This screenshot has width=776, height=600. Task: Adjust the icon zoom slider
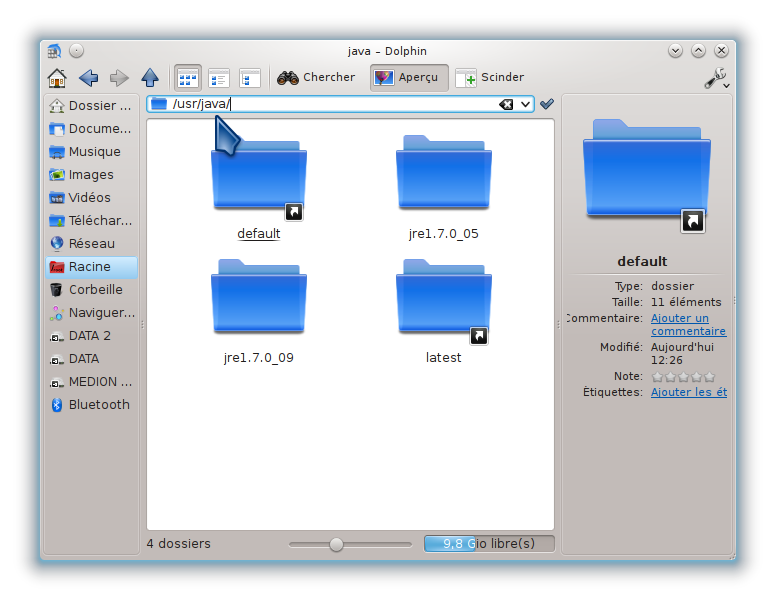[x=336, y=544]
